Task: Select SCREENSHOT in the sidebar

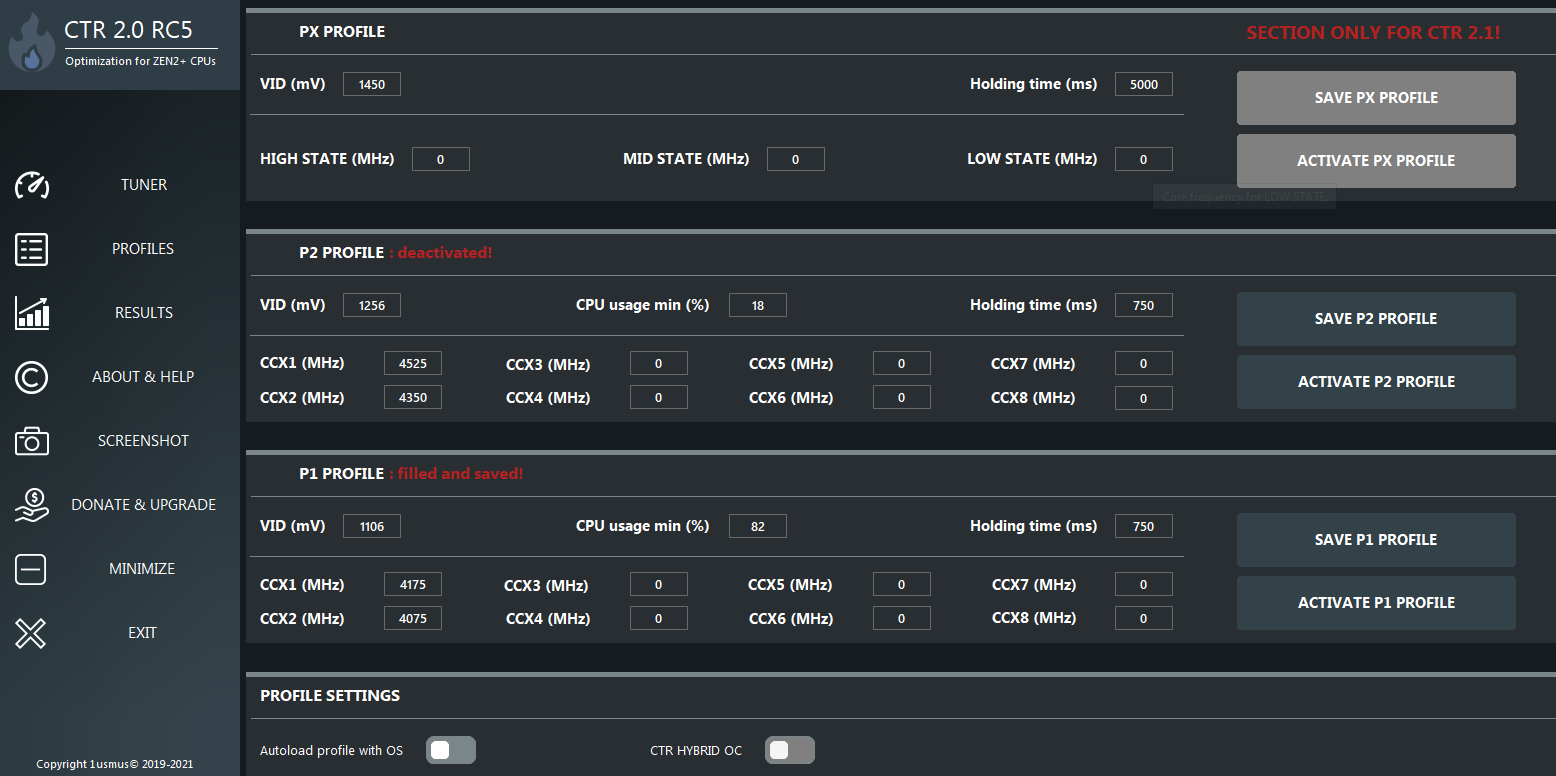Action: coord(143,441)
